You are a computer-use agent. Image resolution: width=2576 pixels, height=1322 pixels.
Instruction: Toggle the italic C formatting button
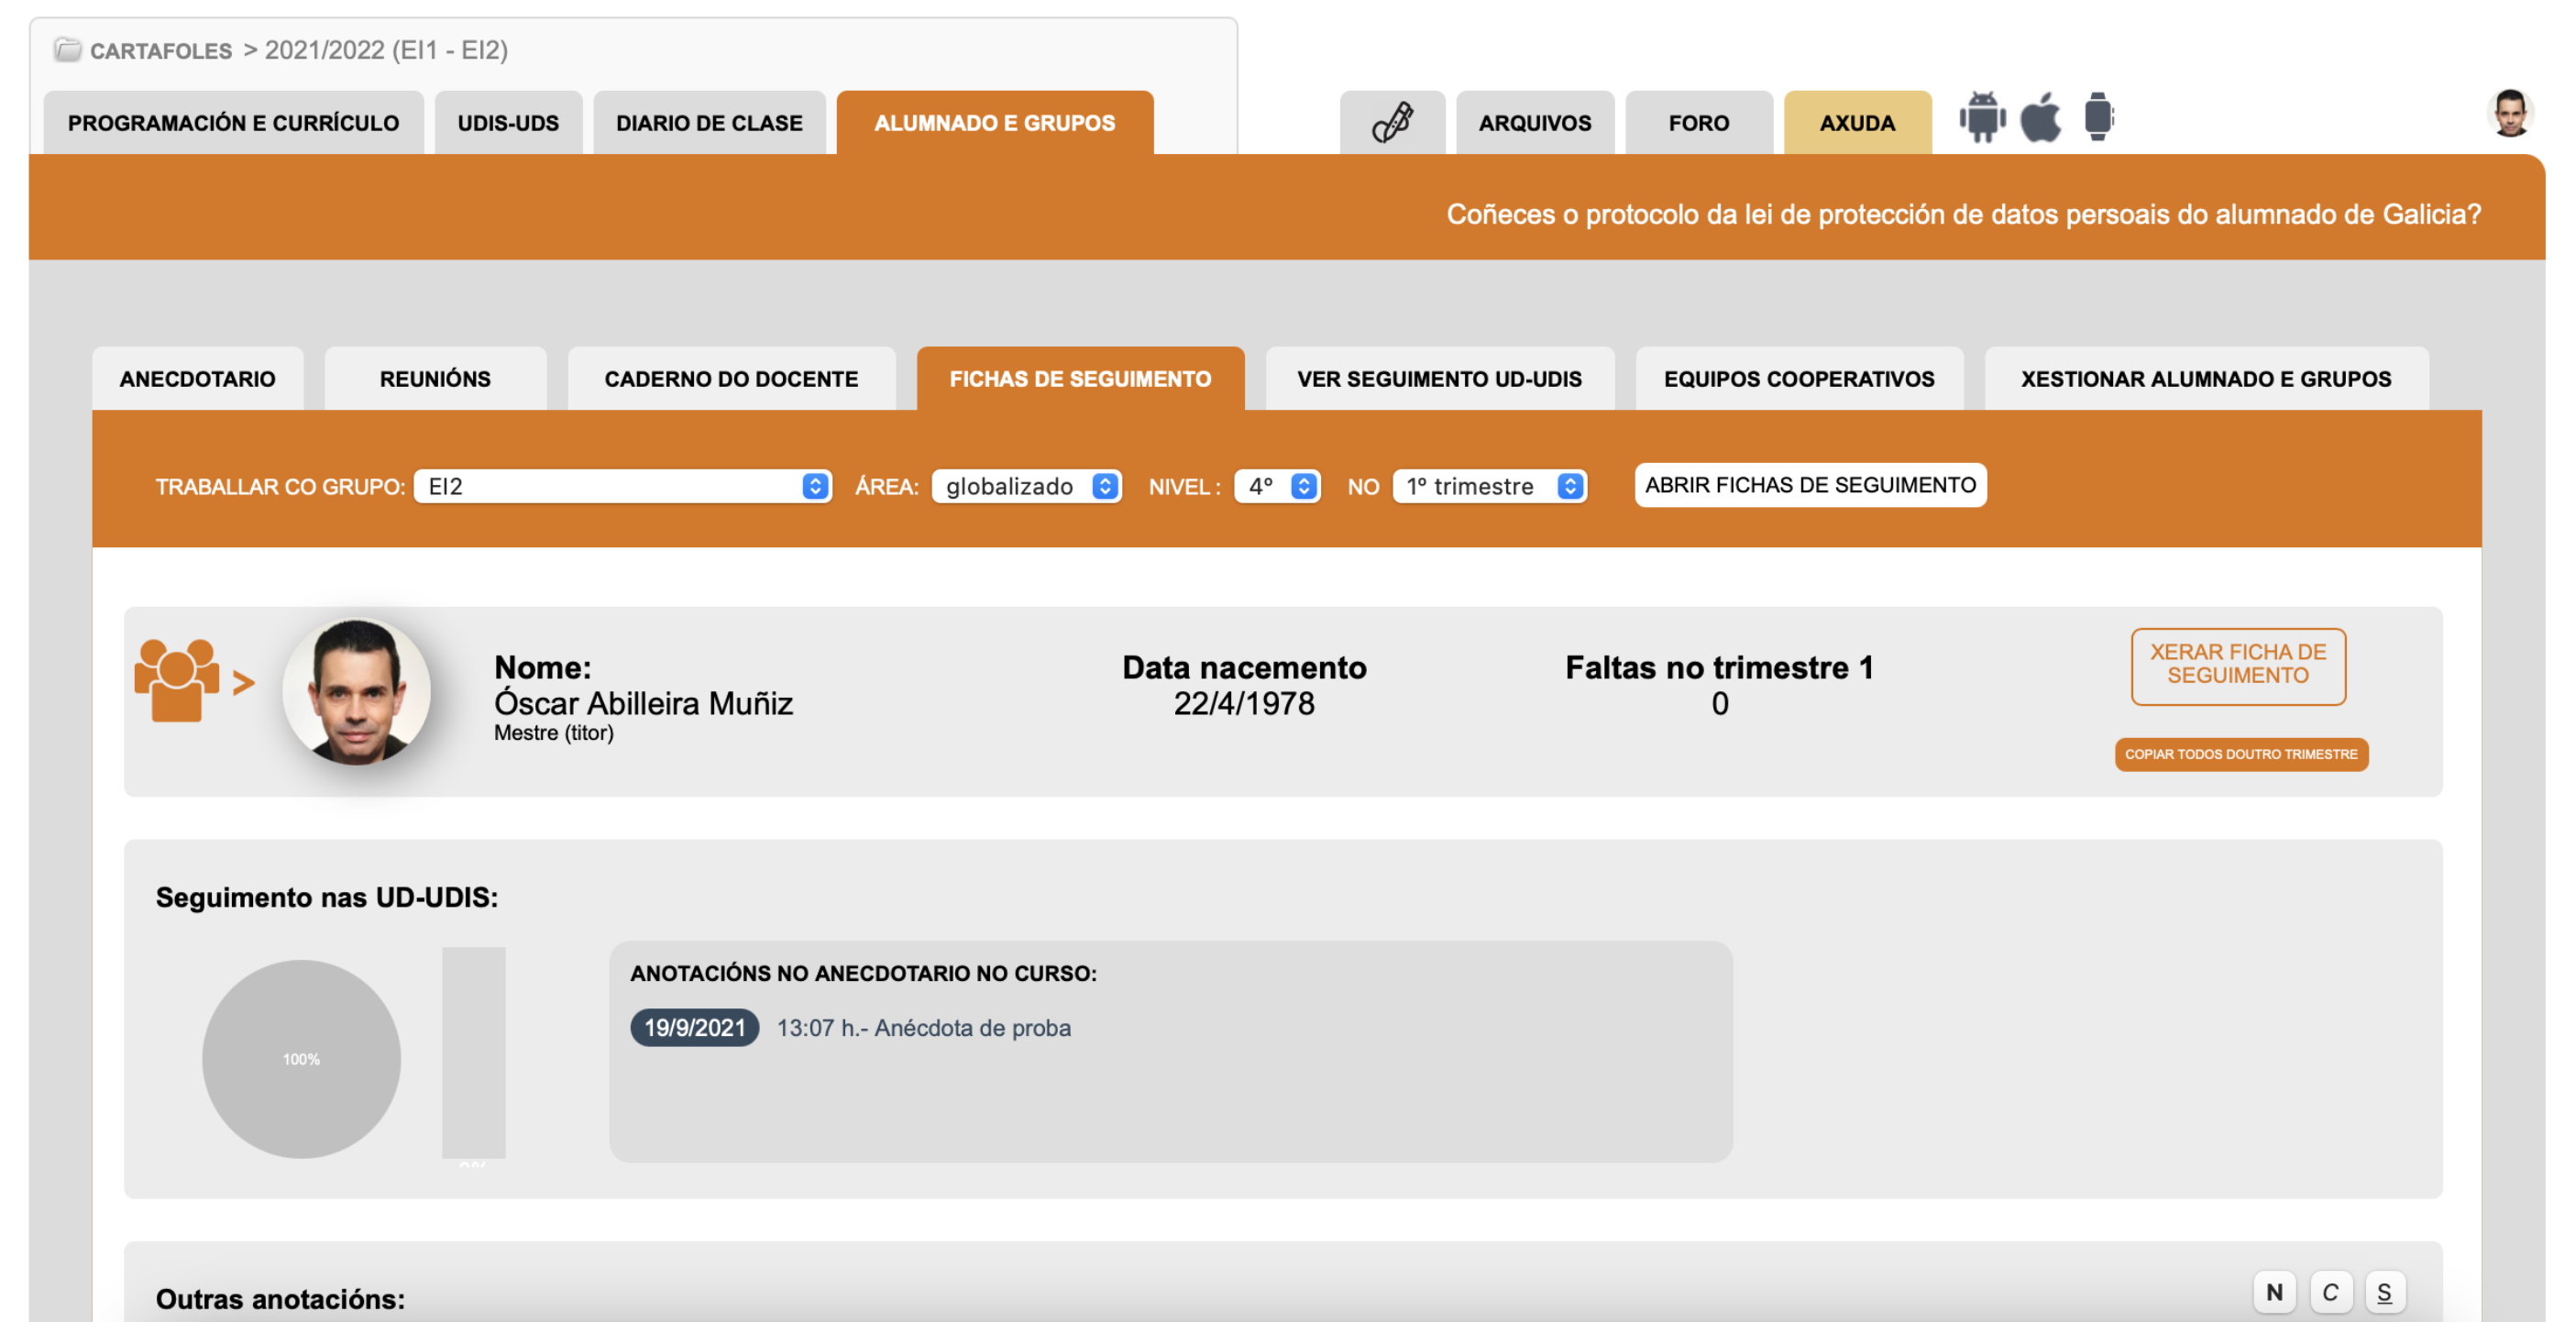click(2330, 1291)
